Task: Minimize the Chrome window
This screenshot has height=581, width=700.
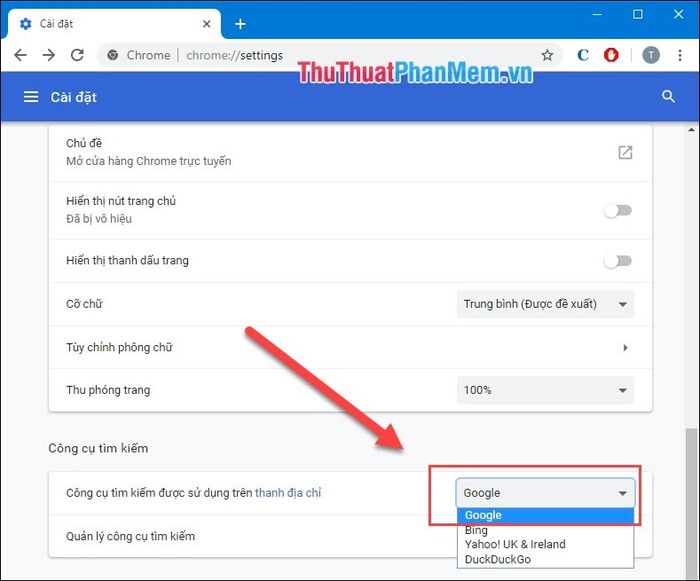Action: pos(597,14)
